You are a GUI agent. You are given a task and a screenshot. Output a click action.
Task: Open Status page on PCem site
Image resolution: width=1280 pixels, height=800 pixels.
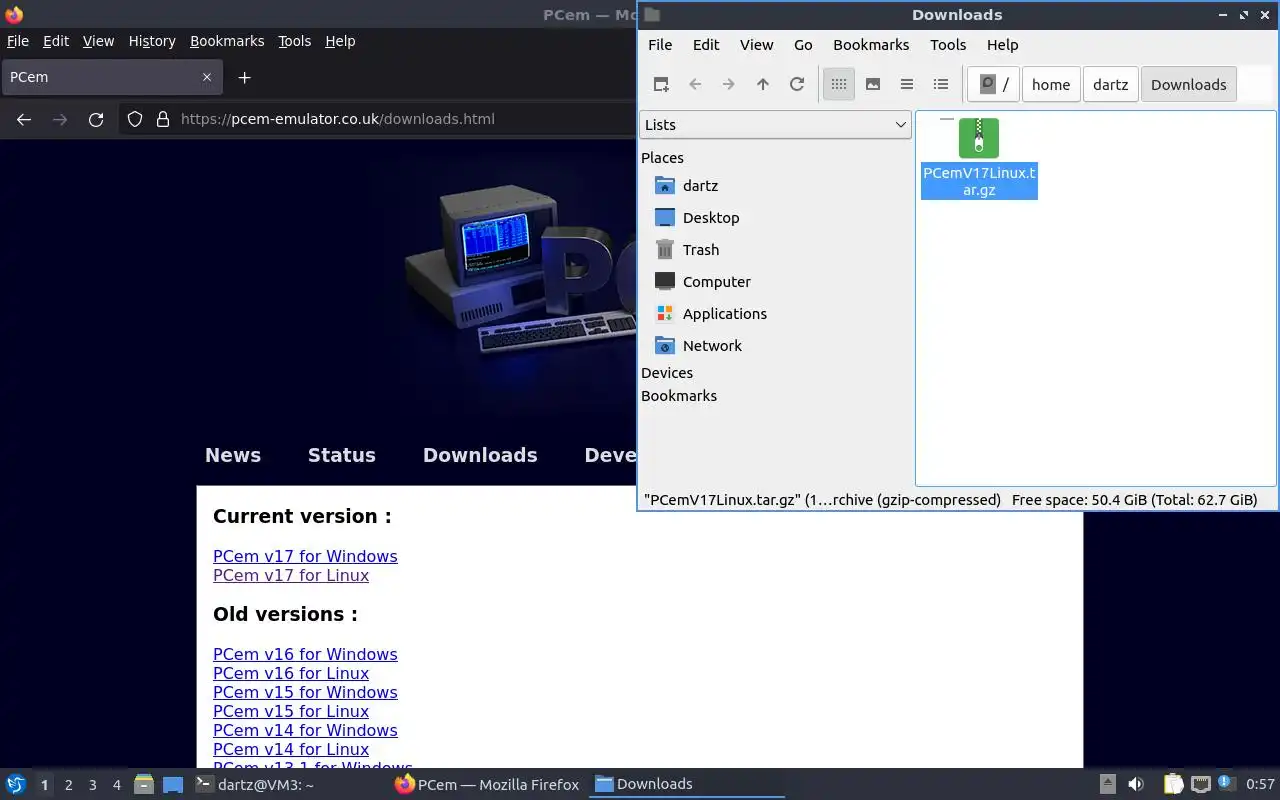(342, 455)
